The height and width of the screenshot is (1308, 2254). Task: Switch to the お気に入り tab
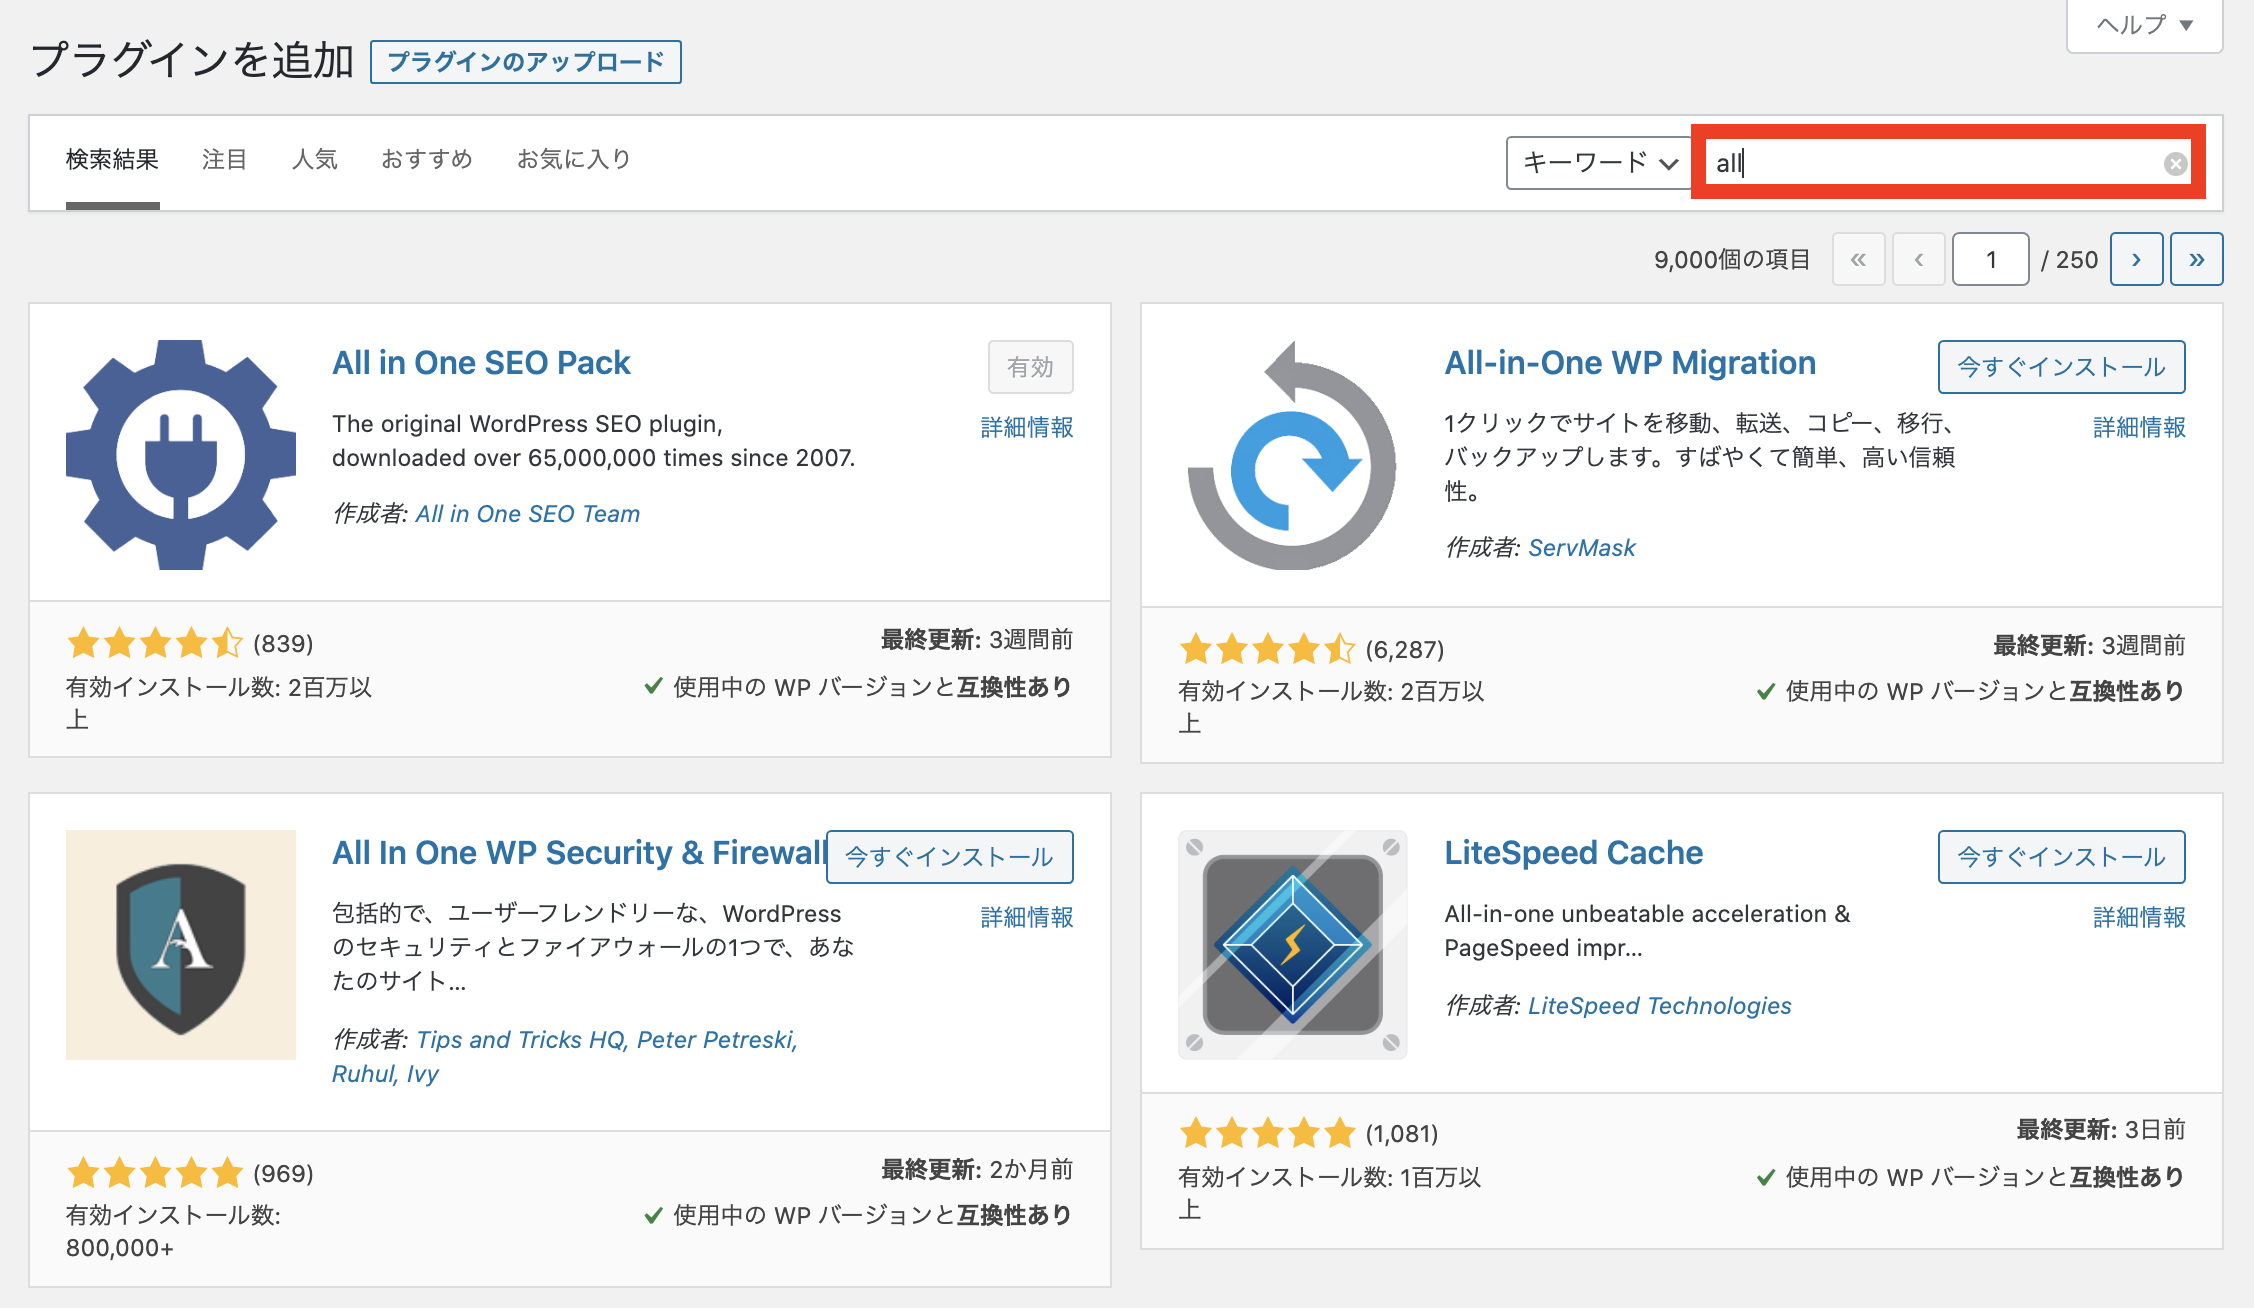(574, 160)
